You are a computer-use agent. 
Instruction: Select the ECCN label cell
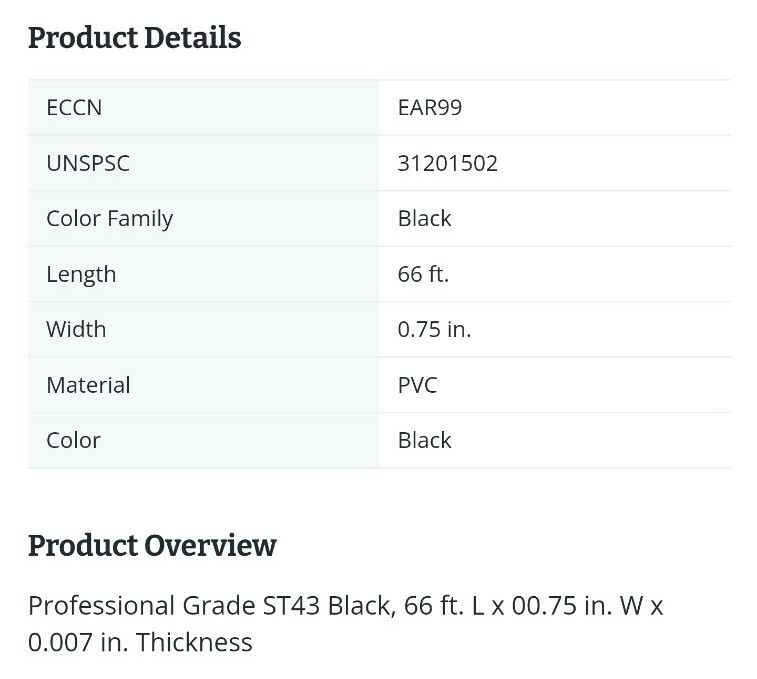click(203, 107)
